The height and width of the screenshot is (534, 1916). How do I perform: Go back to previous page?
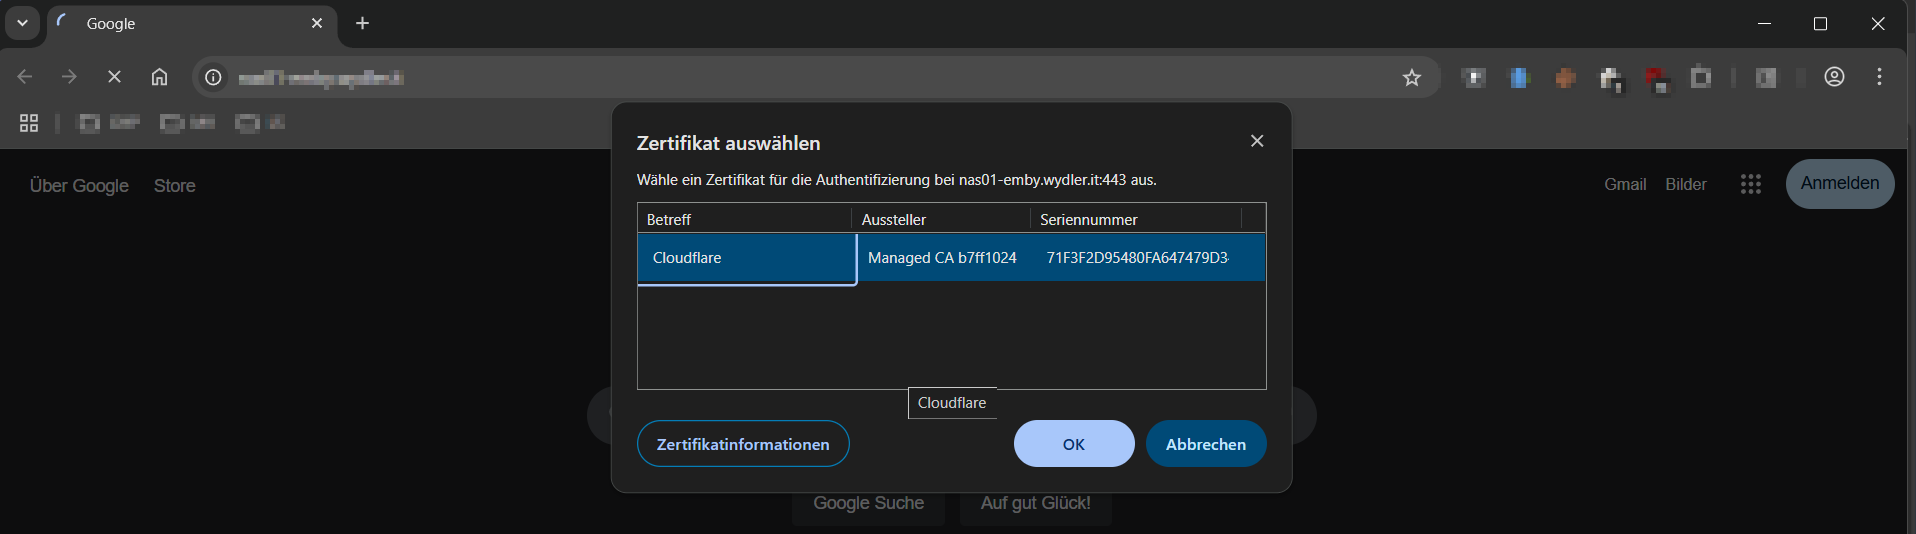25,77
